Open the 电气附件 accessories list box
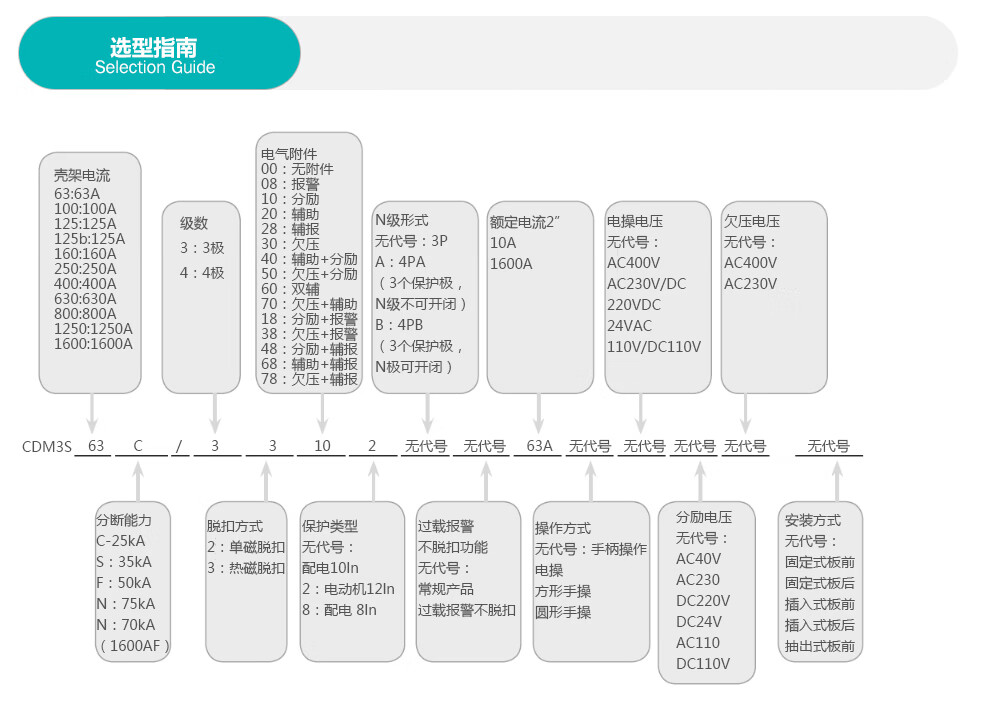The height and width of the screenshot is (717, 990). point(309,263)
